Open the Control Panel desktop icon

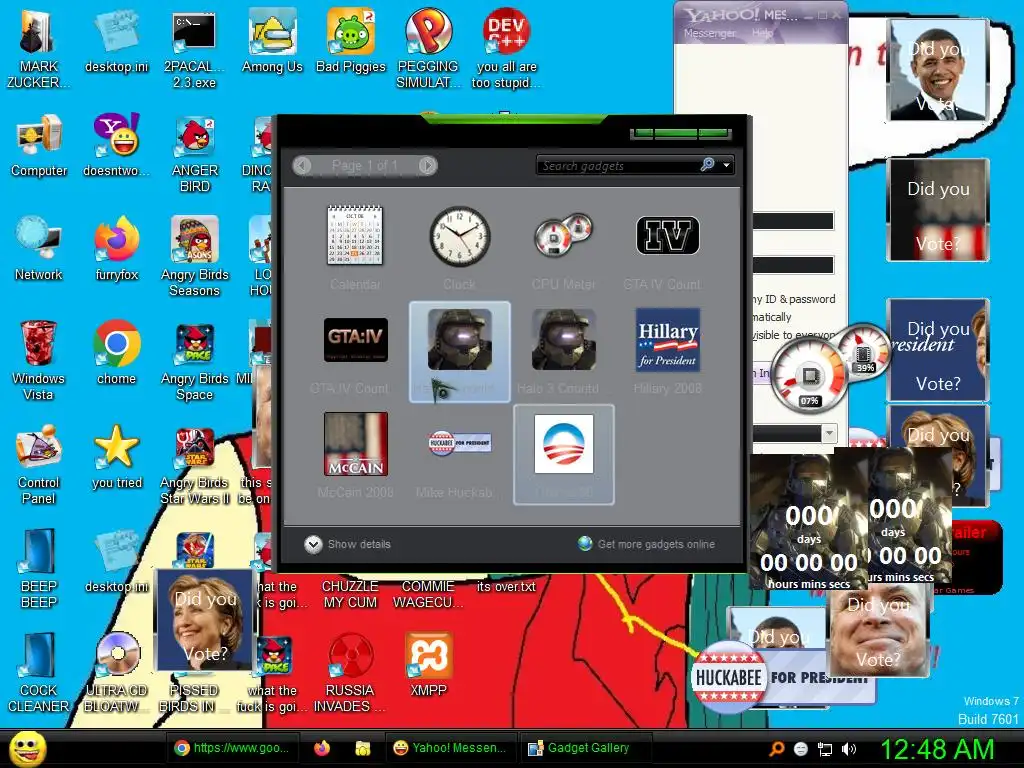39,465
